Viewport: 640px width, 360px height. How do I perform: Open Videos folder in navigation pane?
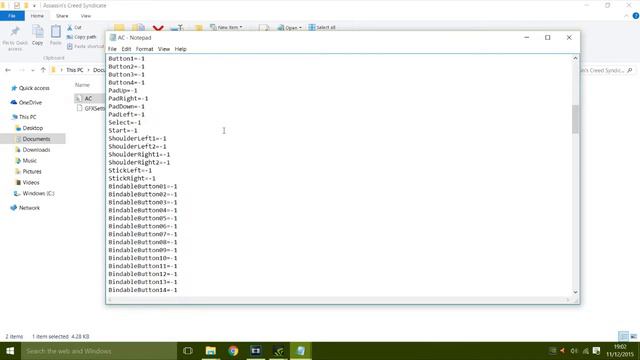[31, 182]
